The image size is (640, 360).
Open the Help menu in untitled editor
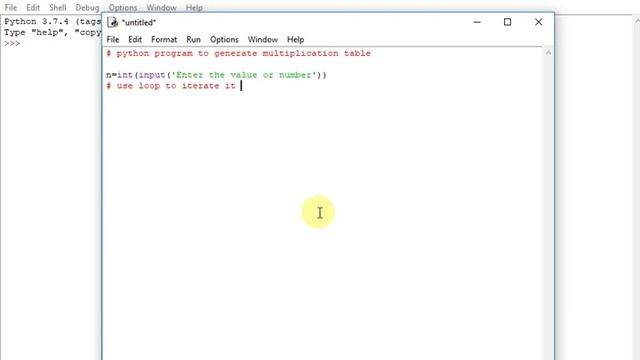[296, 40]
